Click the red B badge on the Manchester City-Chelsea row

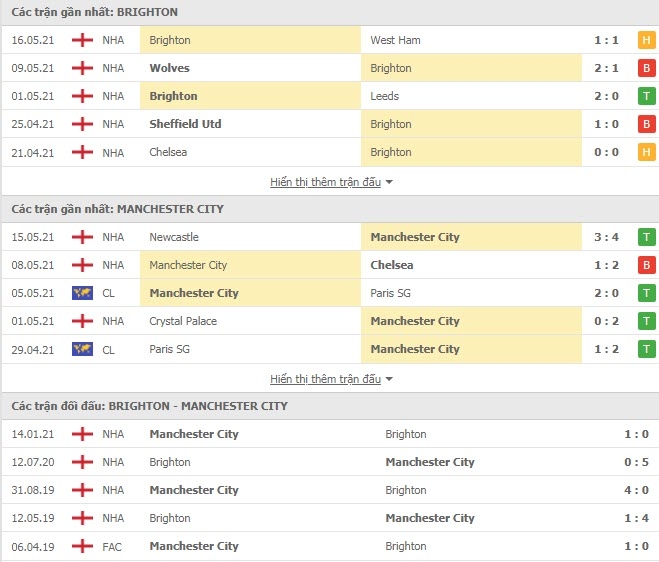tap(646, 265)
